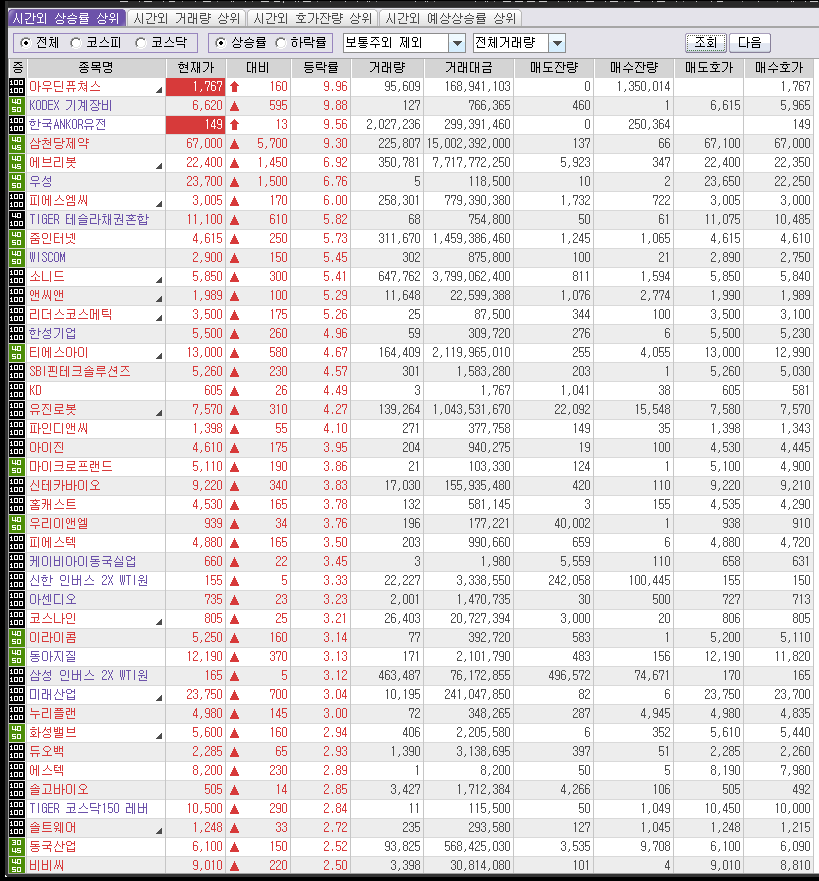
Task: Click rise triangle icon in 솔트웨어 row
Action: point(235,828)
